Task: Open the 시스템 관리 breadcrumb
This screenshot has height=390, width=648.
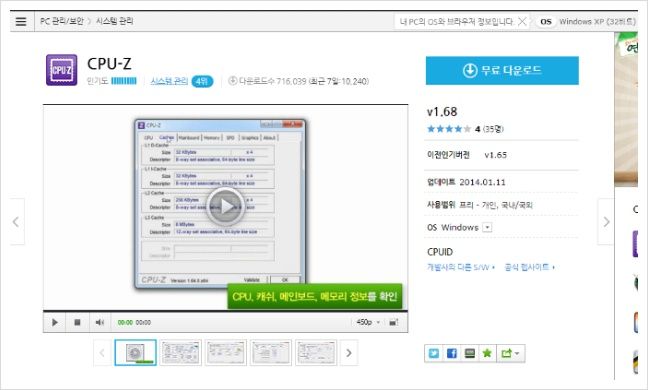Action: click(x=114, y=21)
